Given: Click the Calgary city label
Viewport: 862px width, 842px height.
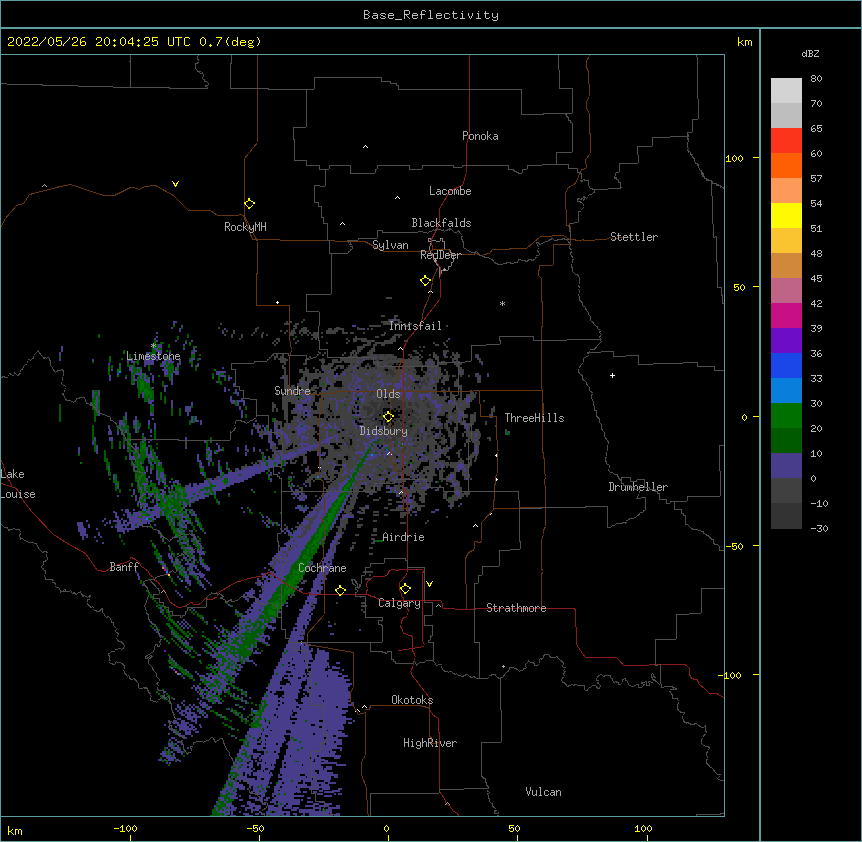Looking at the screenshot, I should coord(400,603).
